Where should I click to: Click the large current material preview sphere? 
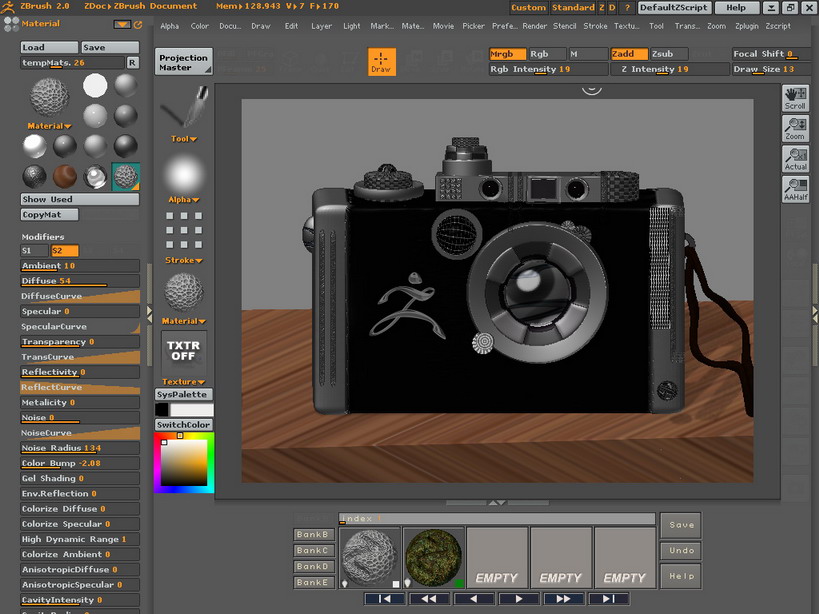[x=50, y=96]
